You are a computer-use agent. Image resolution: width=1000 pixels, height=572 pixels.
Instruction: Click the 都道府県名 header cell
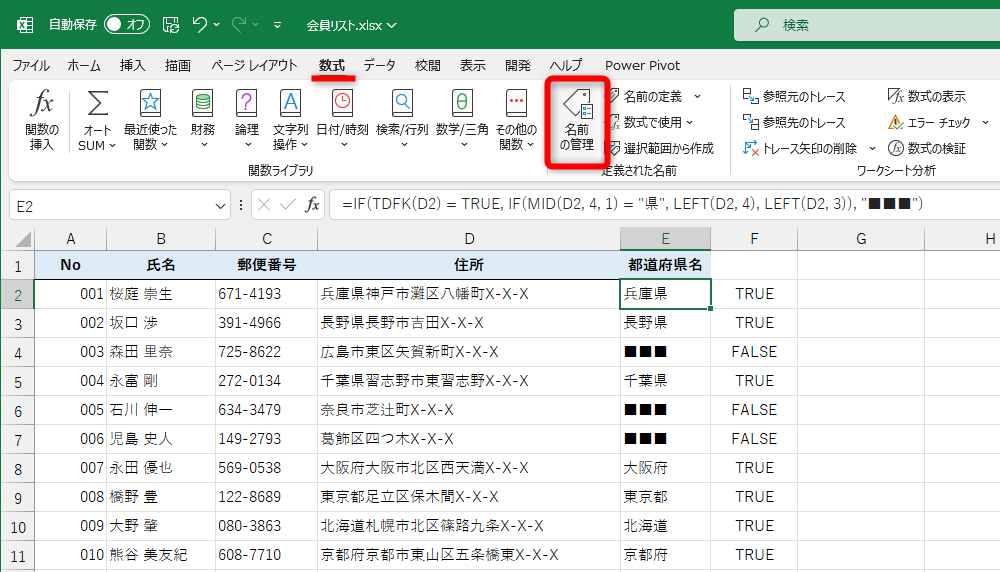pyautogui.click(x=665, y=265)
